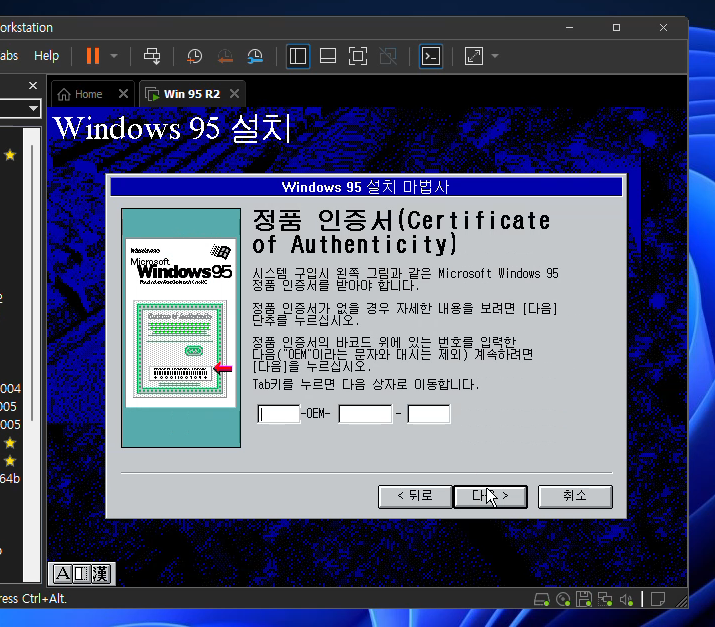Toggle the console view icon
The height and width of the screenshot is (627, 715).
click(430, 56)
